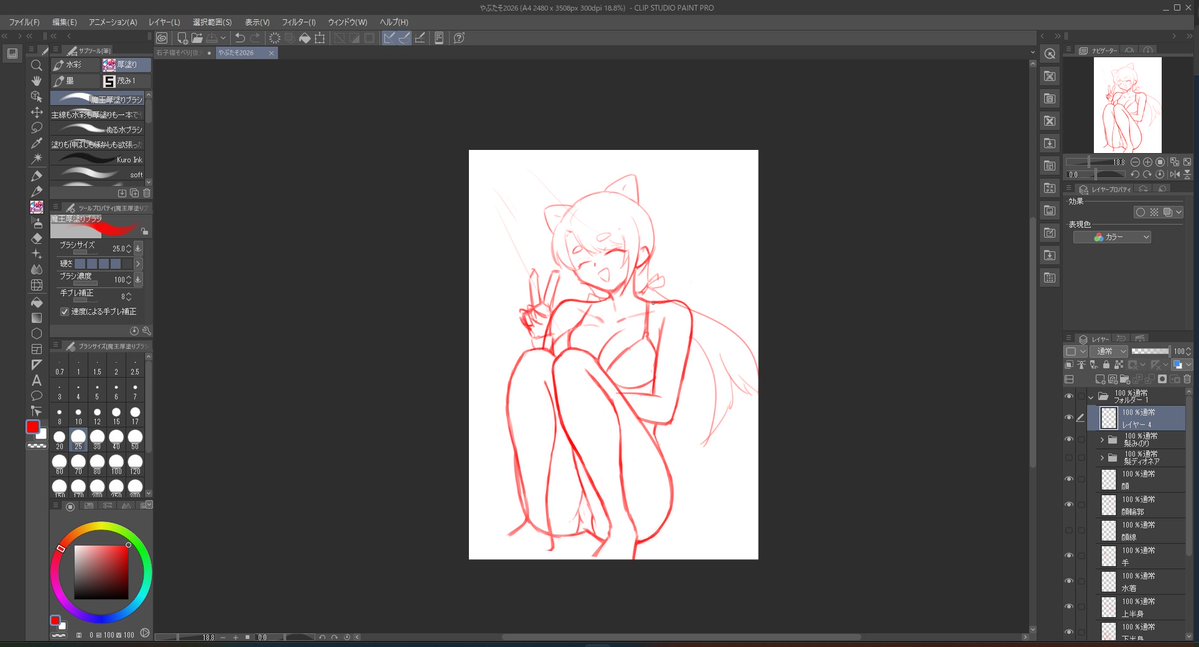Select the Text tool
Viewport: 1199px width, 647px height.
pyautogui.click(x=36, y=380)
